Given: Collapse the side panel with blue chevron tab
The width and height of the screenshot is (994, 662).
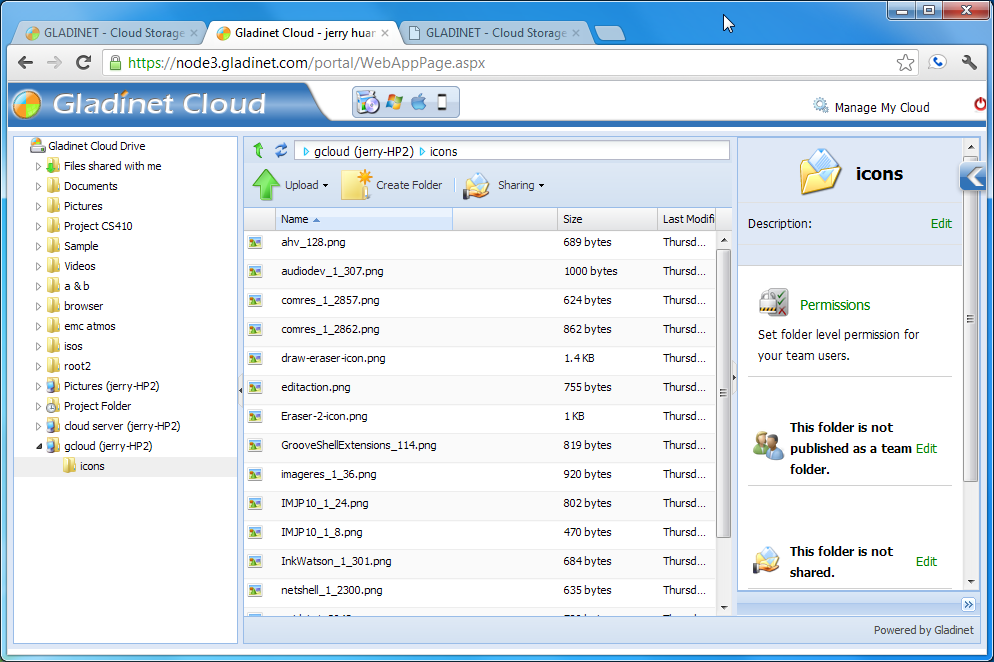Looking at the screenshot, I should click(x=972, y=176).
